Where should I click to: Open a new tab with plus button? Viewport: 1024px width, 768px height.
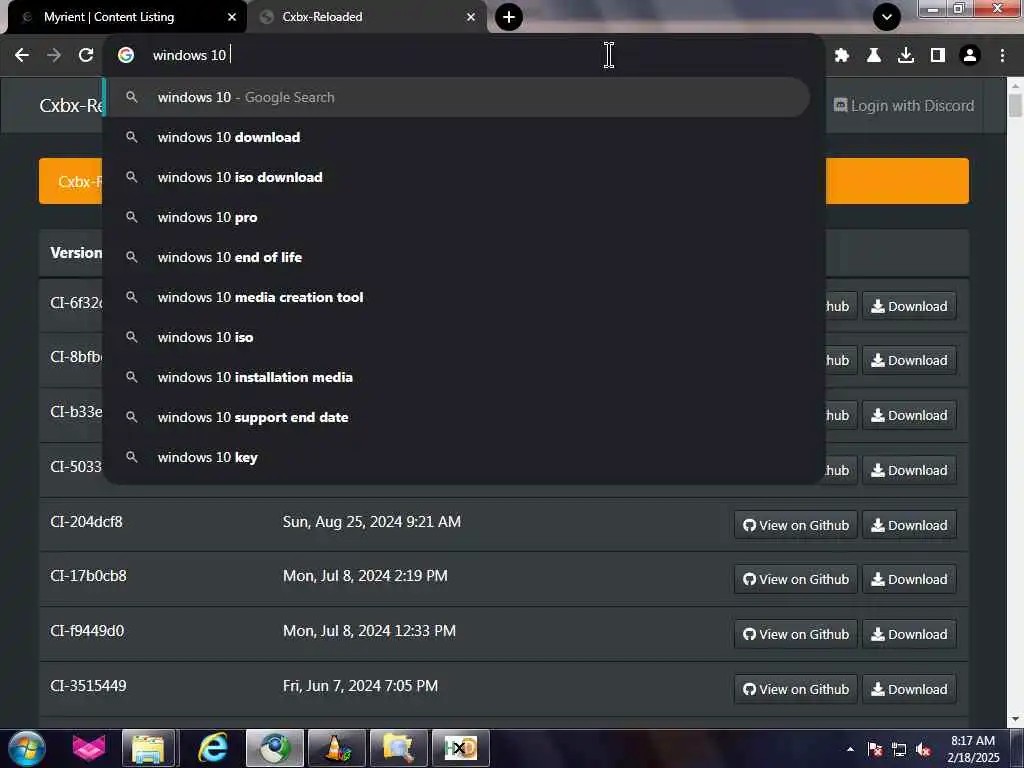(509, 17)
